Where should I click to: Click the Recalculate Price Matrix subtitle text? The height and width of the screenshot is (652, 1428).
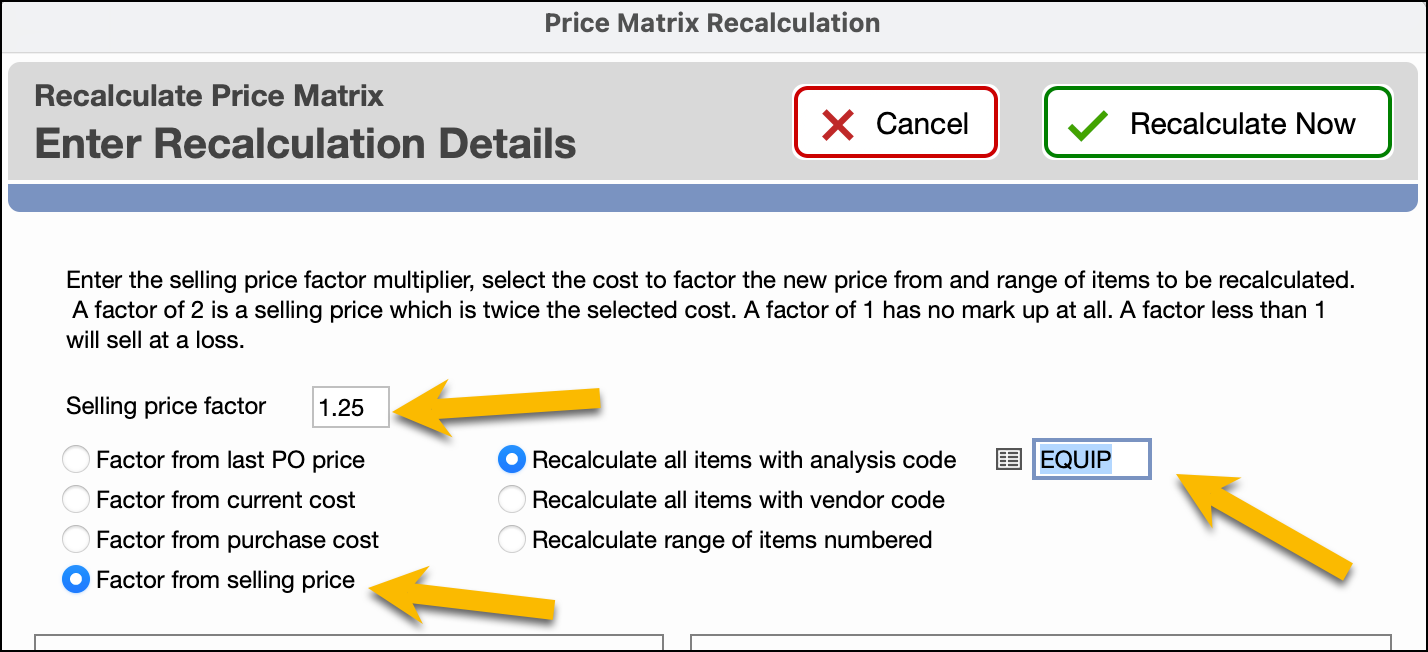(209, 97)
